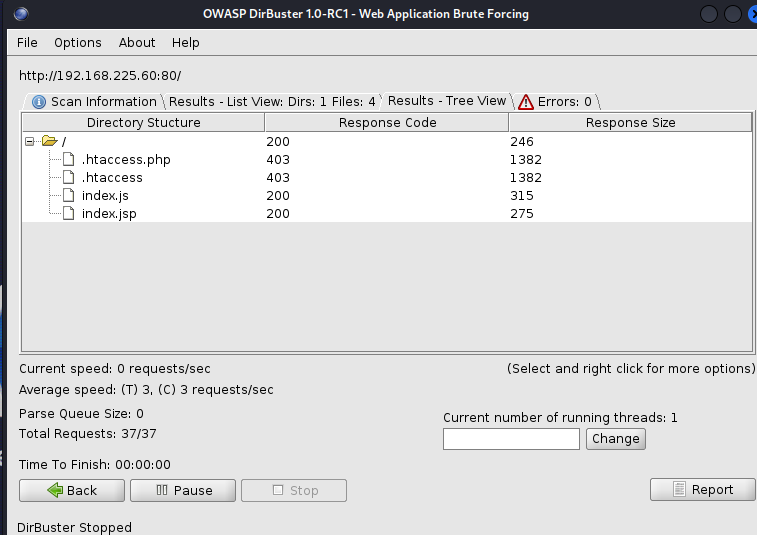Click the file icon next to index.jsp
Screen dimensions: 757x535
tap(69, 213)
